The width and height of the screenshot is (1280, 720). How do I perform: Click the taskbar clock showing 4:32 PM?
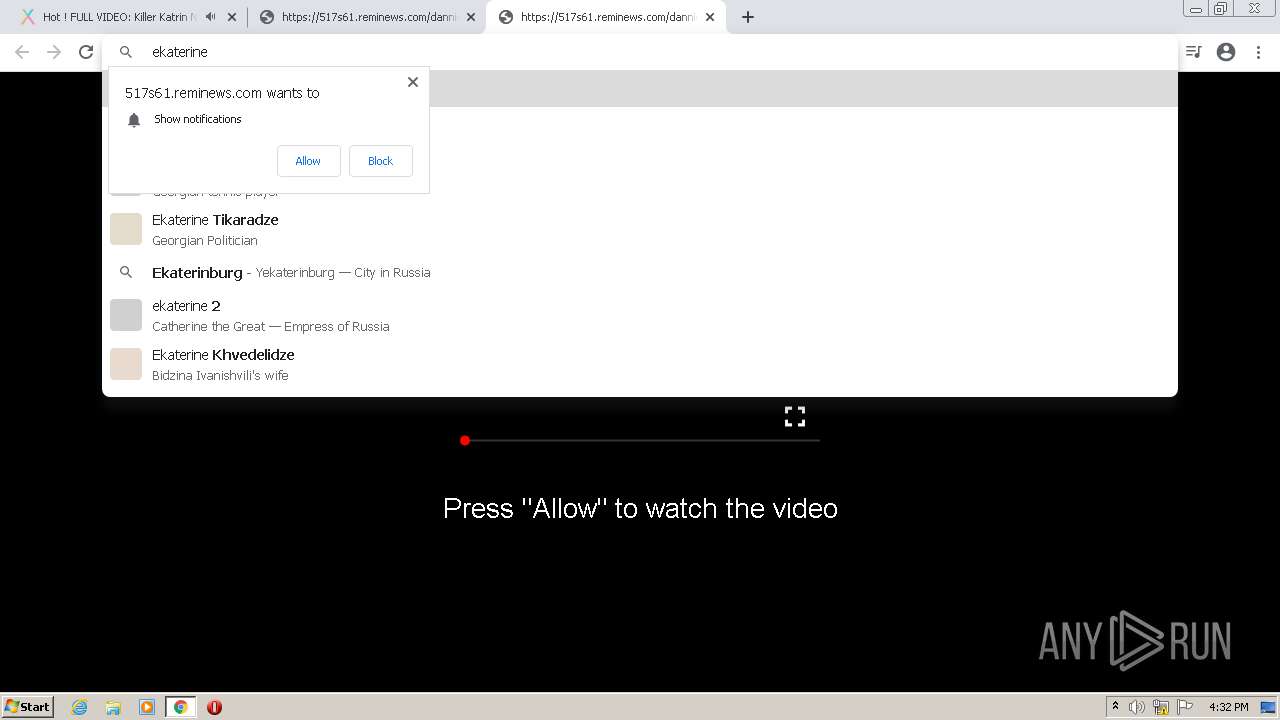click(x=1228, y=707)
